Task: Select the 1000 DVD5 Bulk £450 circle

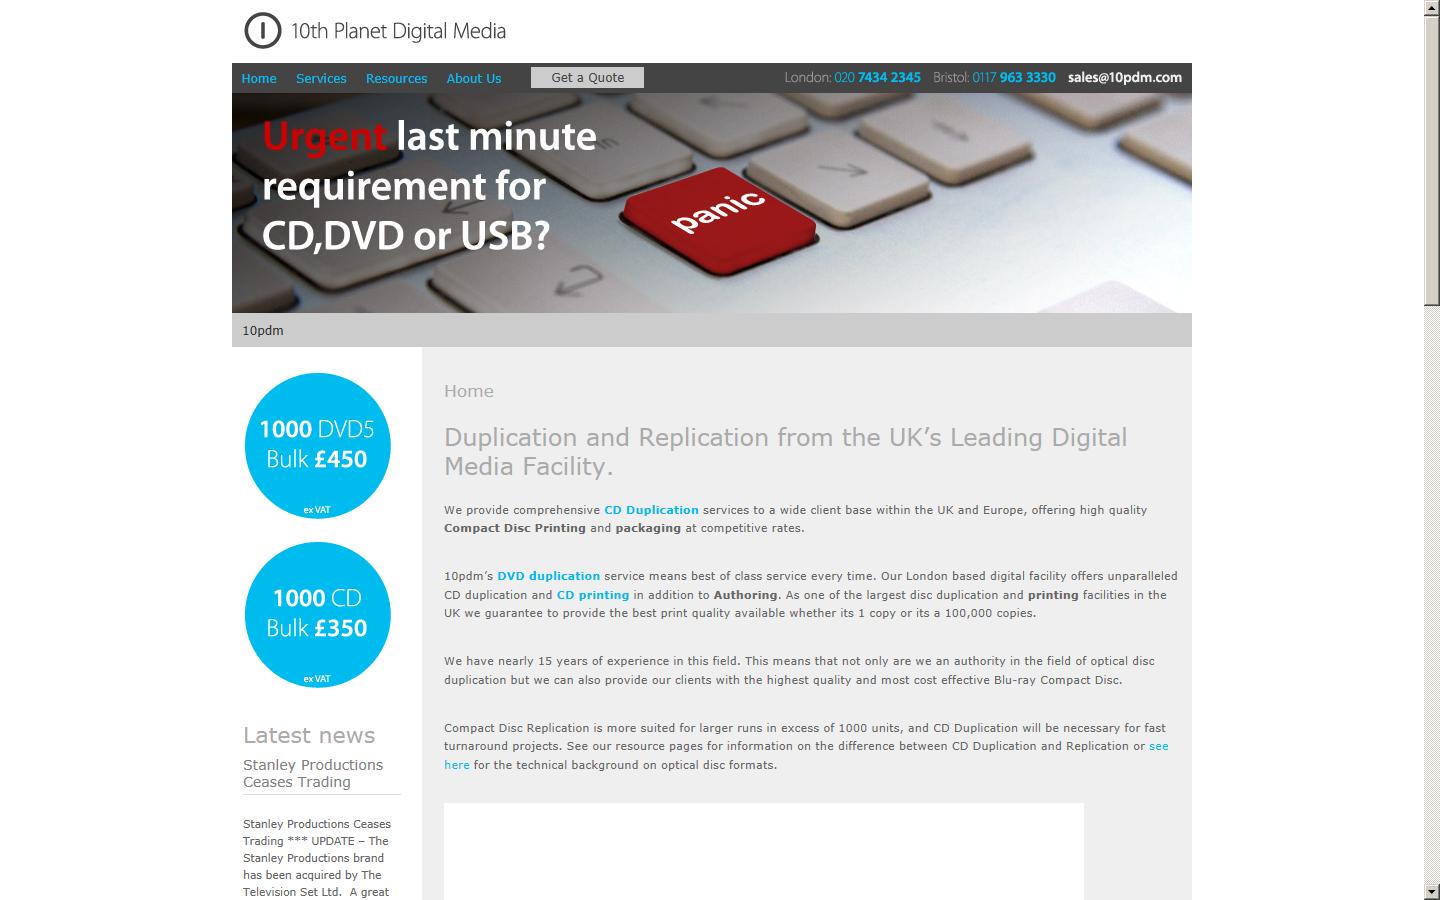Action: click(x=317, y=445)
